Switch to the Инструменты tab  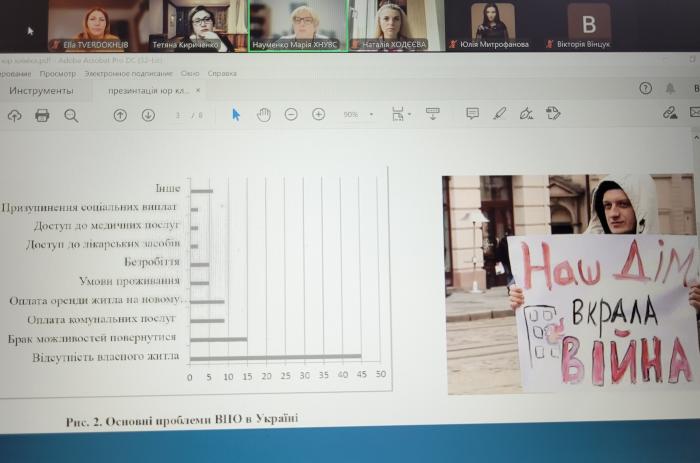pyautogui.click(x=40, y=90)
